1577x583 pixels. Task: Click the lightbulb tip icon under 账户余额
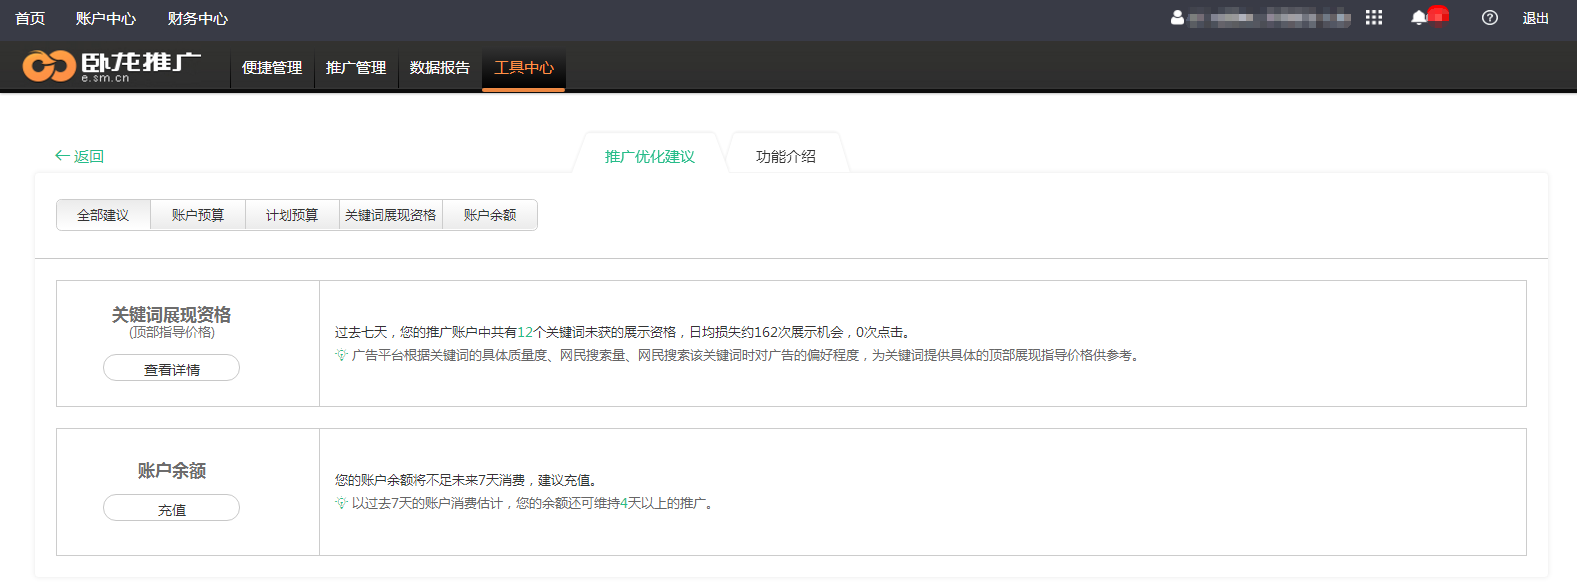(341, 503)
